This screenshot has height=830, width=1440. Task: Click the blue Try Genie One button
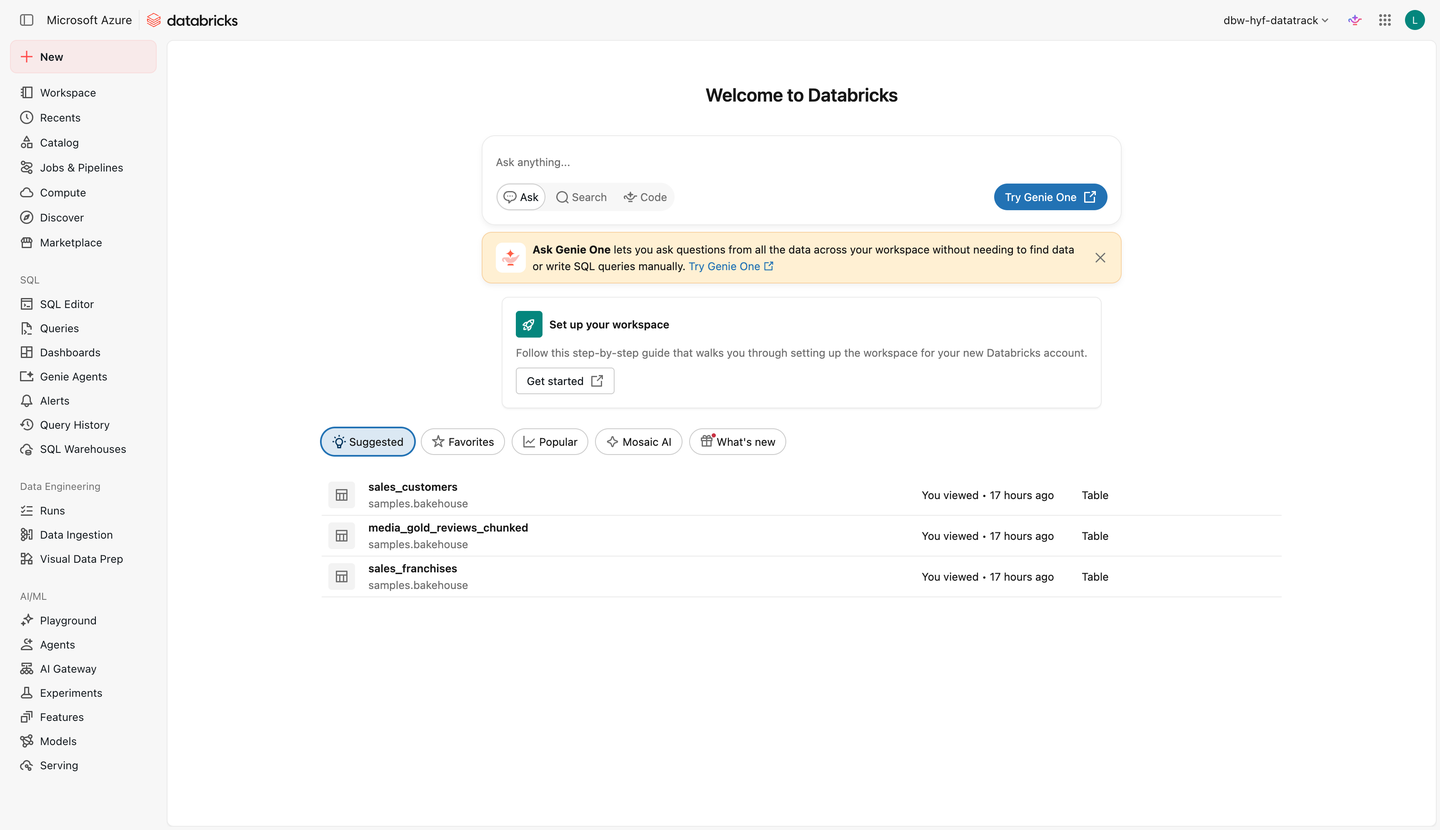pos(1050,197)
